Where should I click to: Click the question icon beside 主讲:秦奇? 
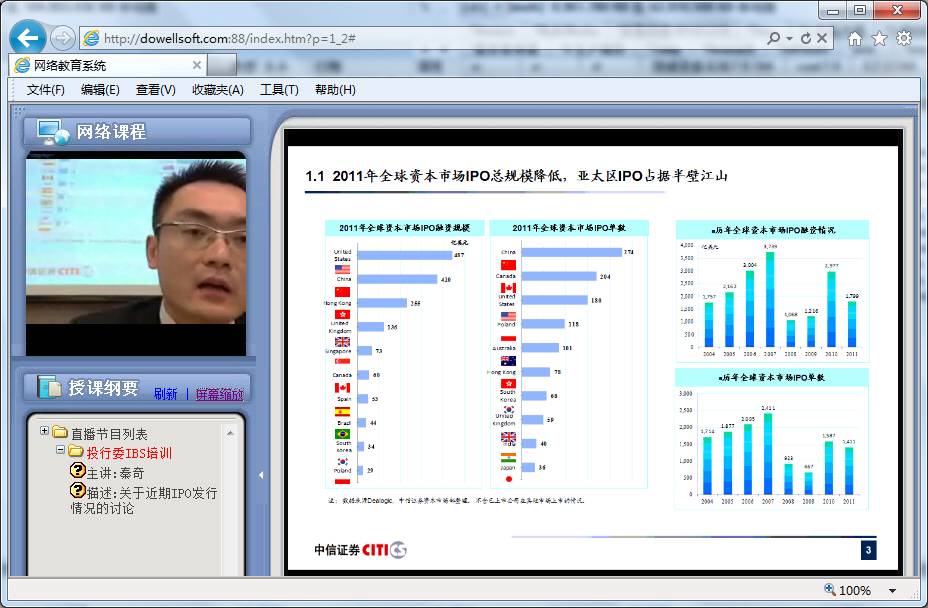78,470
